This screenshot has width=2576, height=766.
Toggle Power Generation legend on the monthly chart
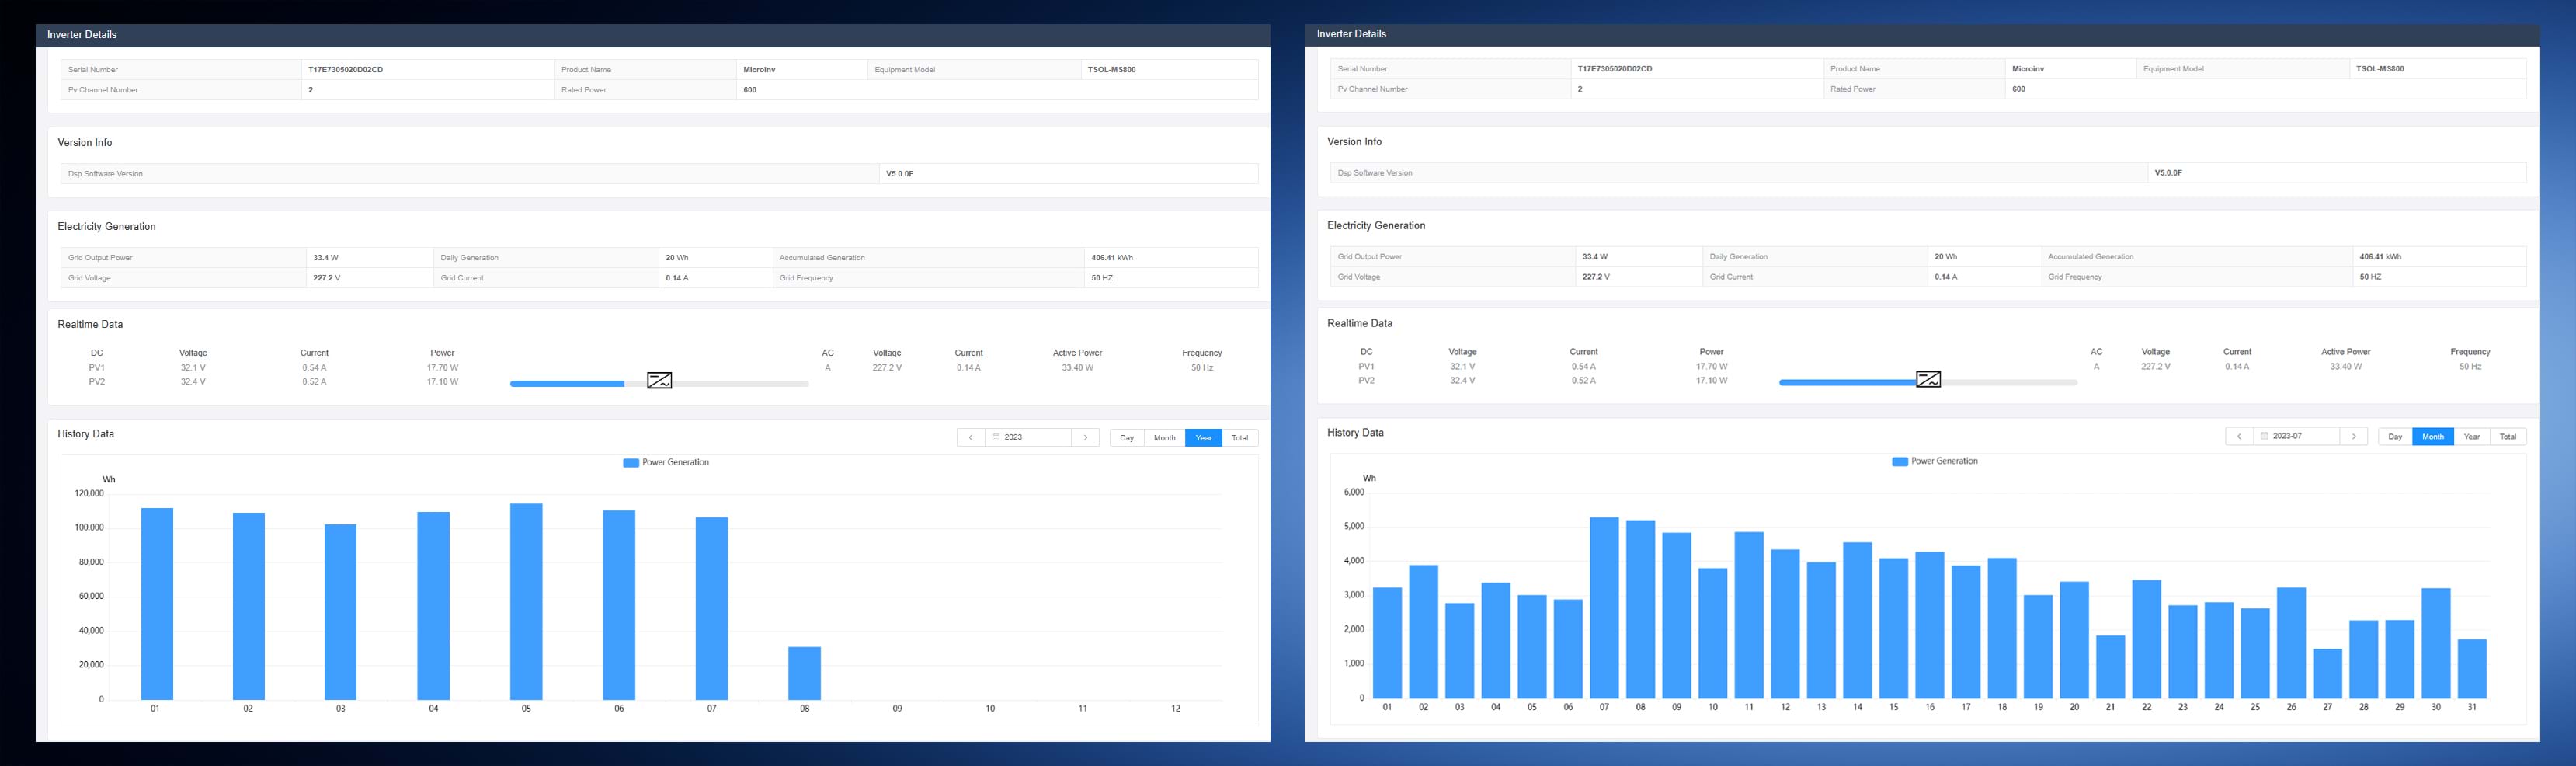click(x=1935, y=462)
